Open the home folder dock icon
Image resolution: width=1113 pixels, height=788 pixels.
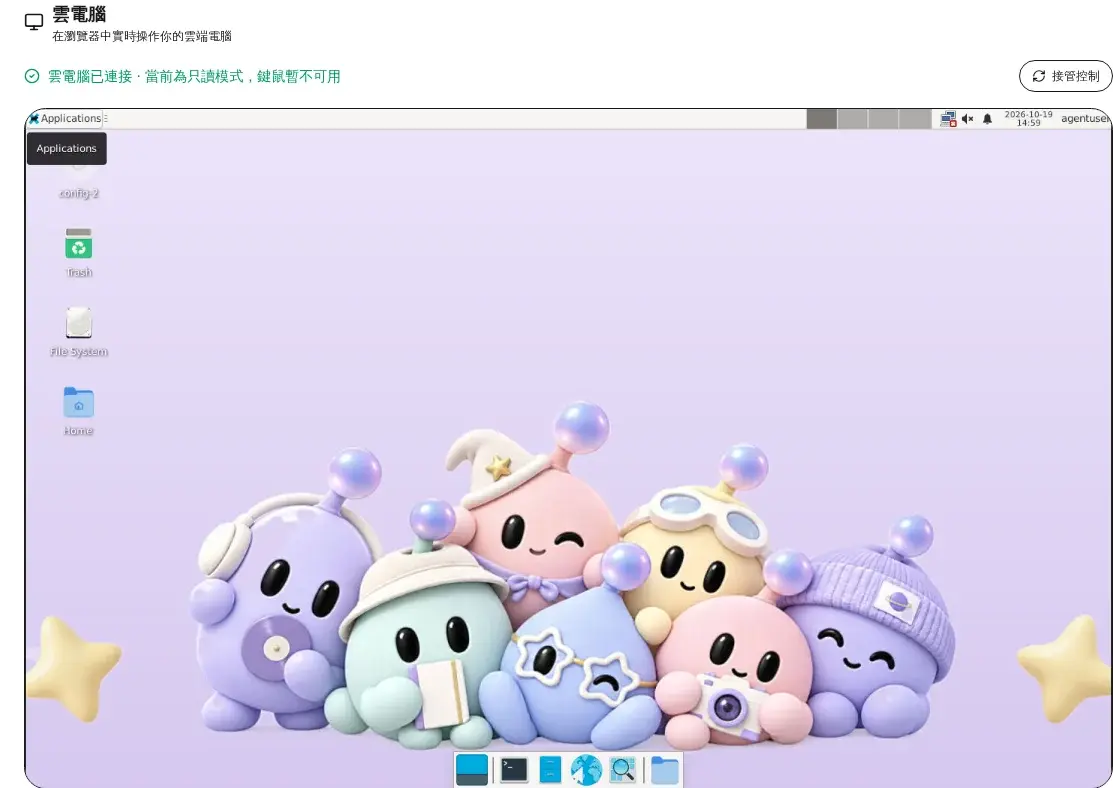[664, 770]
